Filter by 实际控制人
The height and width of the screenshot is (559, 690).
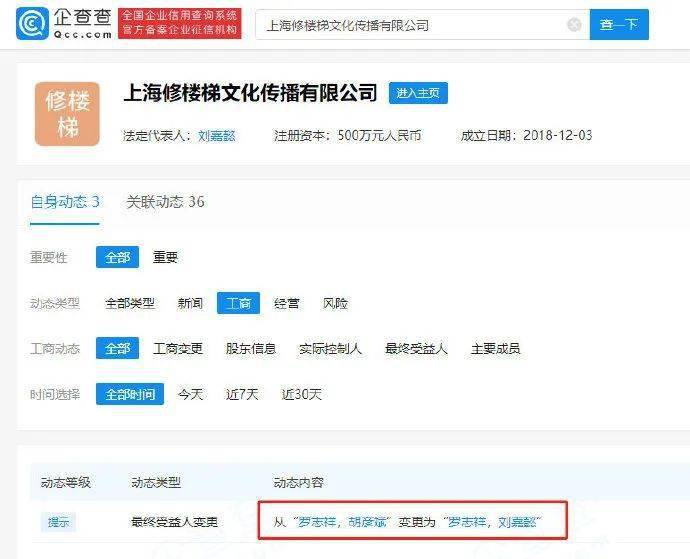(330, 349)
